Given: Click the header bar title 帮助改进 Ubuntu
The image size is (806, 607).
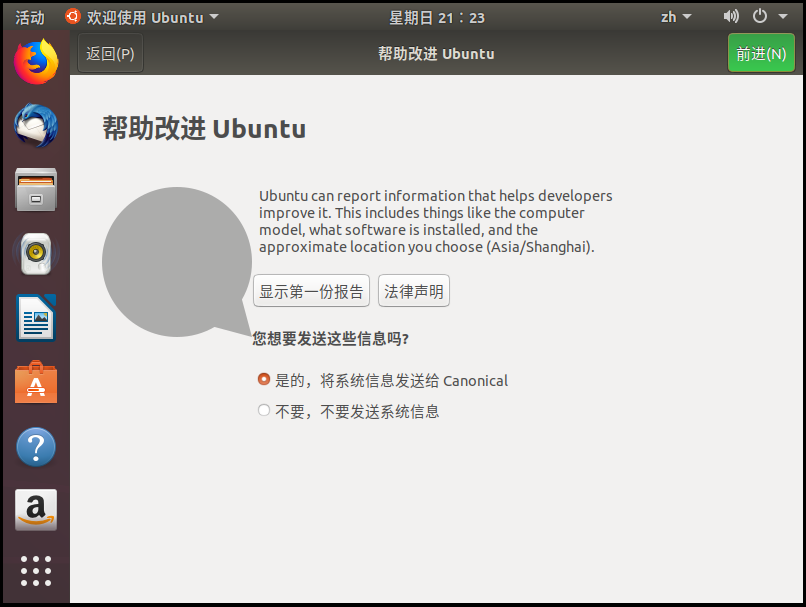Looking at the screenshot, I should pyautogui.click(x=436, y=53).
